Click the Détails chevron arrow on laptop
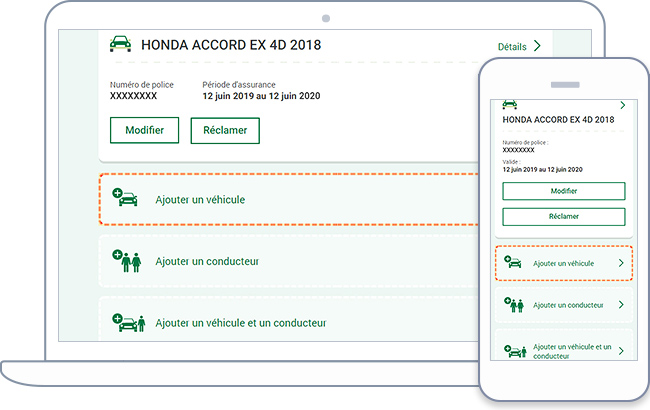The width and height of the screenshot is (650, 410). point(537,46)
